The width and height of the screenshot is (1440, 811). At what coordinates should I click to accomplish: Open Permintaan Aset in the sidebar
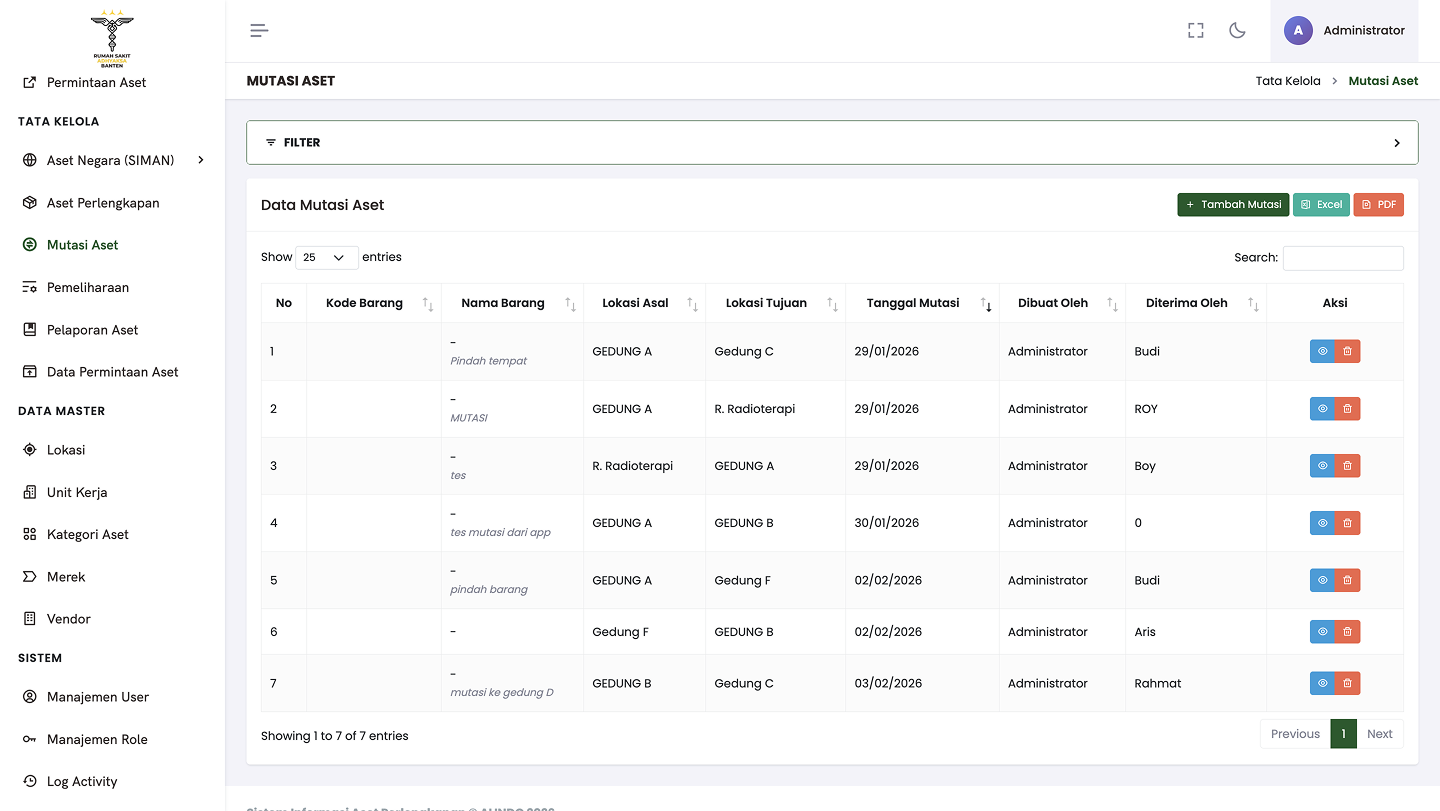[x=96, y=82]
